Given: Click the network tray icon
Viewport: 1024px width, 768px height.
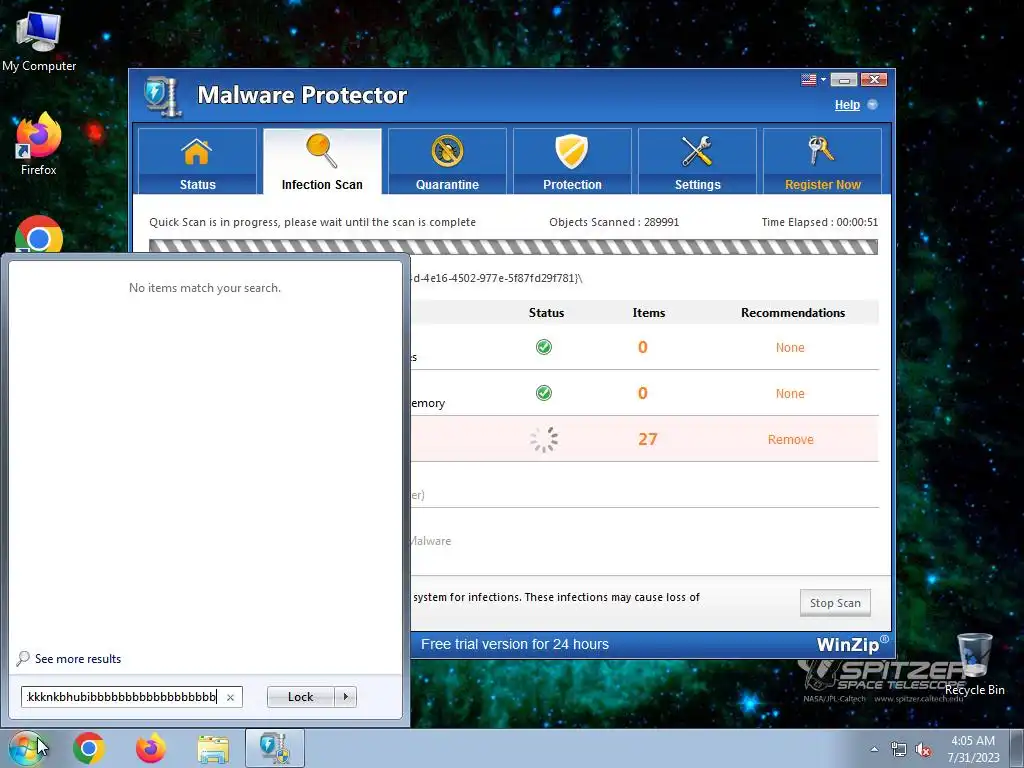Looking at the screenshot, I should click(x=899, y=750).
